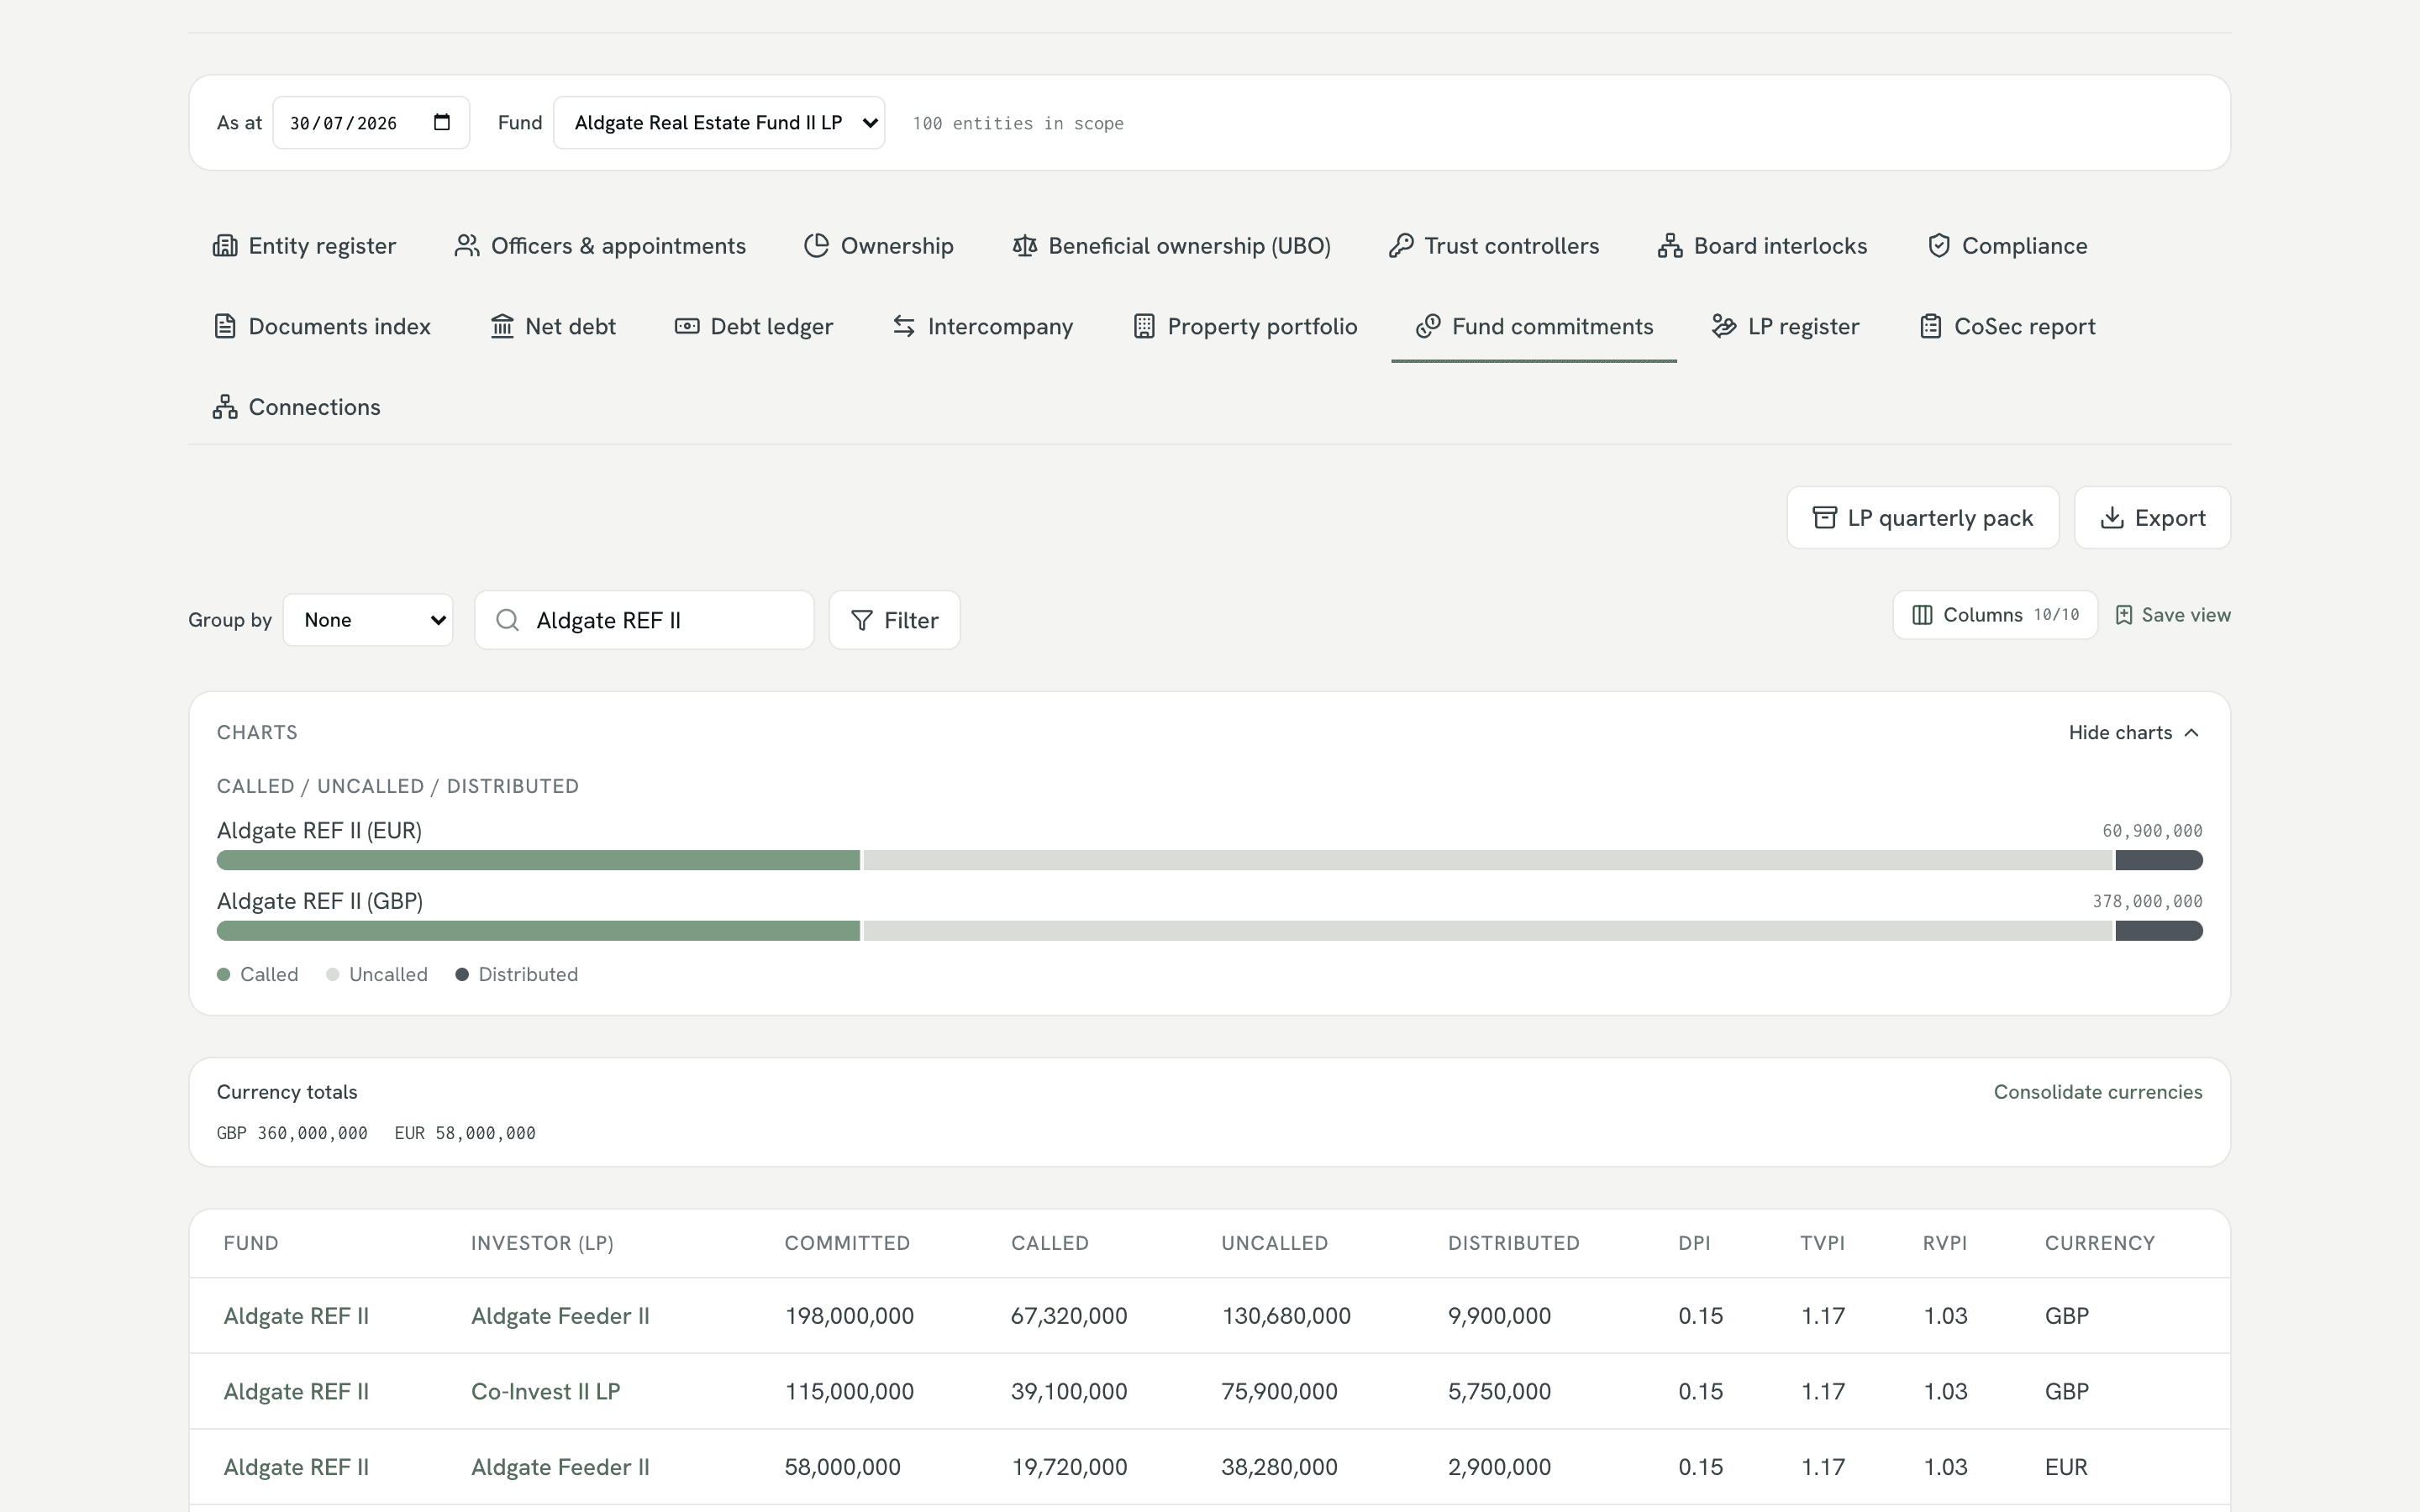The image size is (2420, 1512).
Task: Open the Fund selector dropdown
Action: (x=719, y=123)
